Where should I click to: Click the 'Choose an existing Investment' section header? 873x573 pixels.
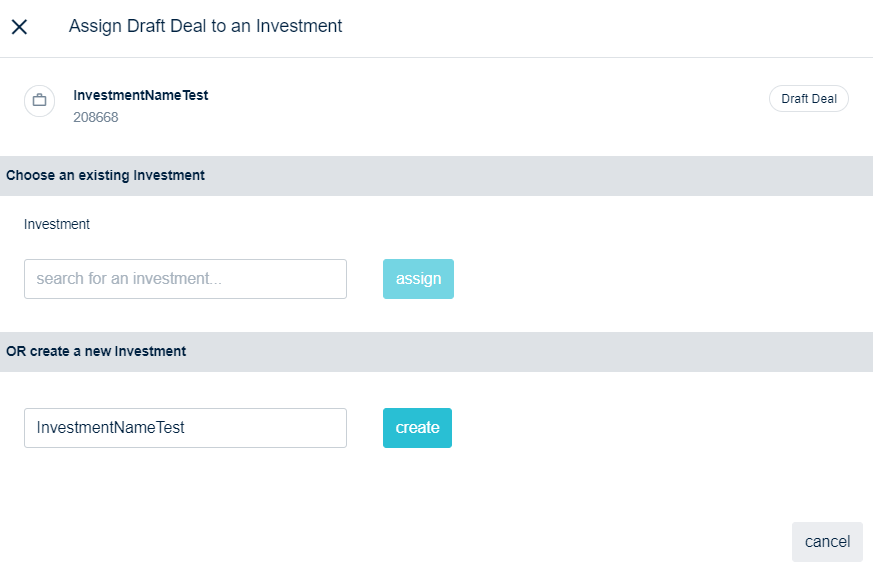(105, 175)
